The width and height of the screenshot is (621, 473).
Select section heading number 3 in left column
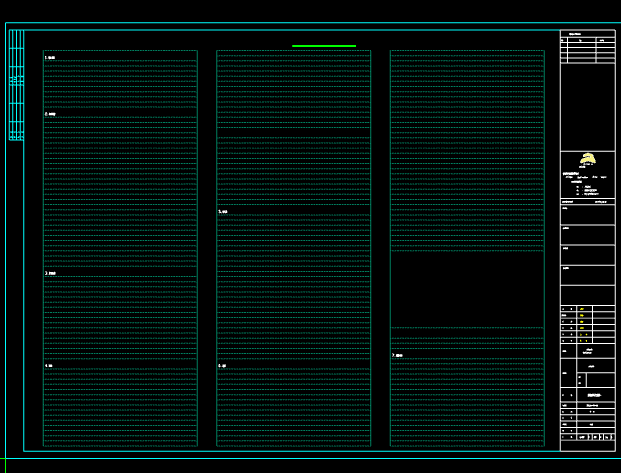[50, 273]
